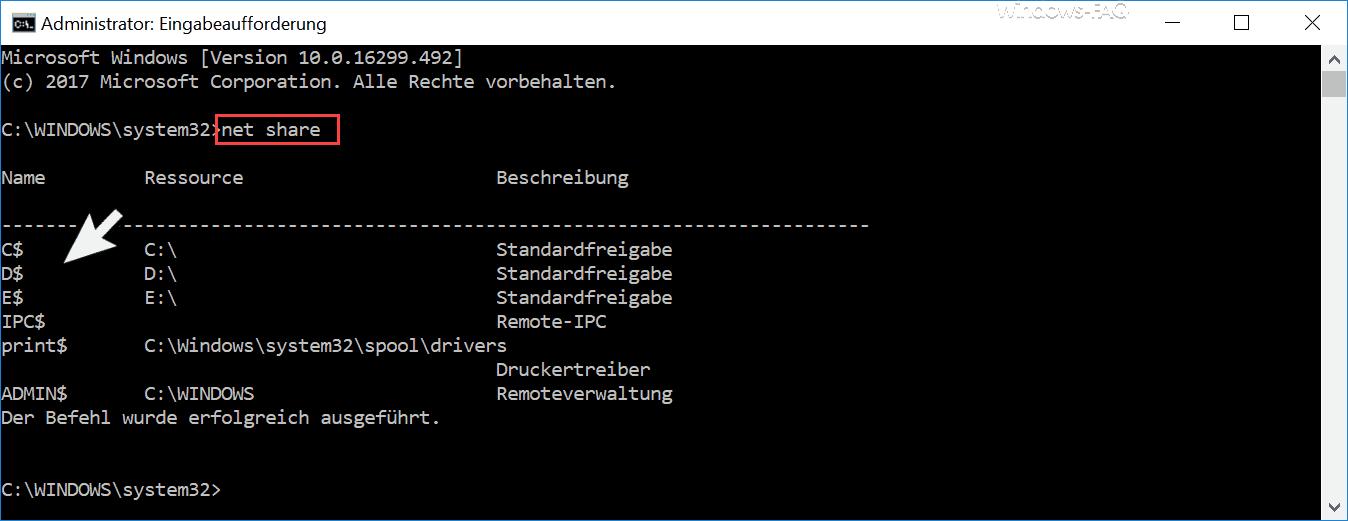Viewport: 1348px width, 521px height.
Task: Click the 'Remoteverwaltung' description text
Action: 584,394
